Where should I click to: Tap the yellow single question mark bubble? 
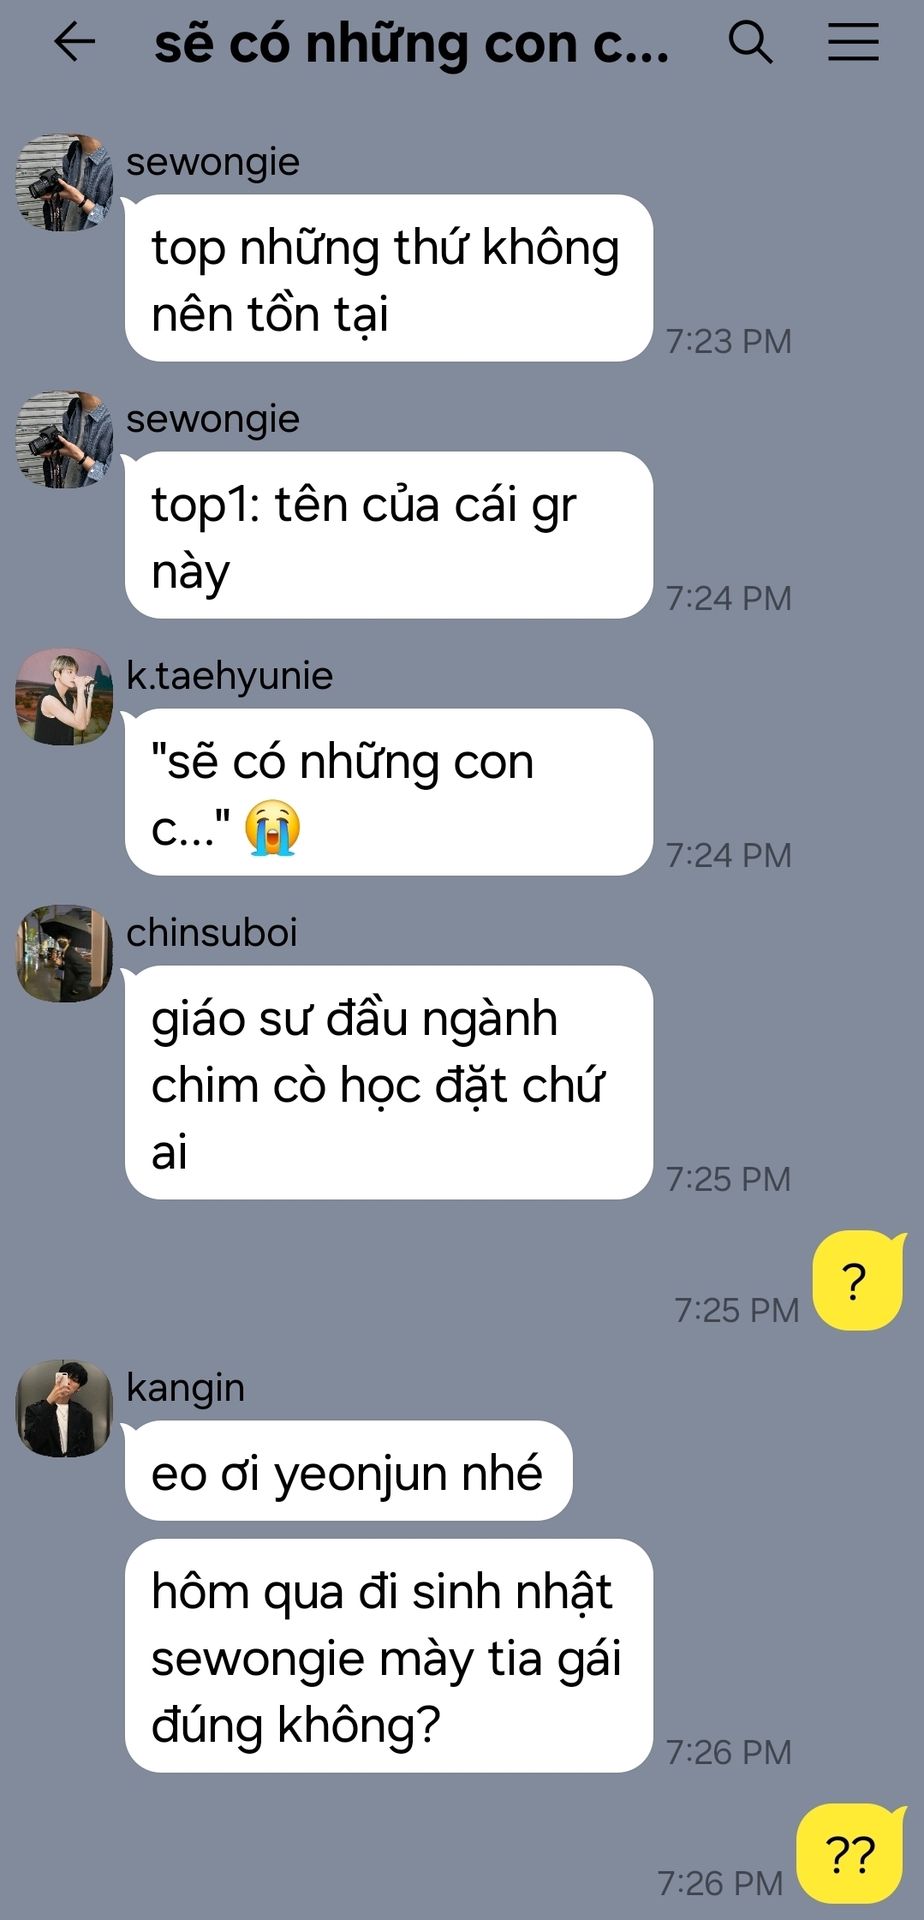pyautogui.click(x=858, y=1281)
